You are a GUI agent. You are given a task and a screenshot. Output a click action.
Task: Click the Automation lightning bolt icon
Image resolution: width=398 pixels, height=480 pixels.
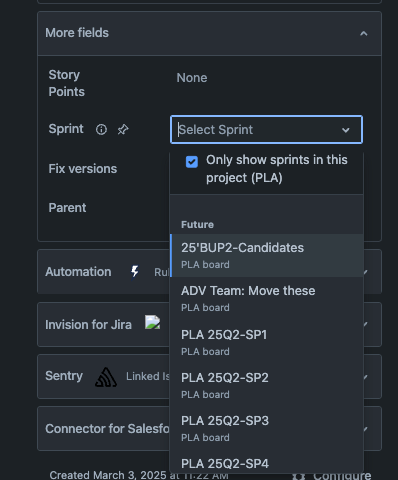pyautogui.click(x=135, y=272)
